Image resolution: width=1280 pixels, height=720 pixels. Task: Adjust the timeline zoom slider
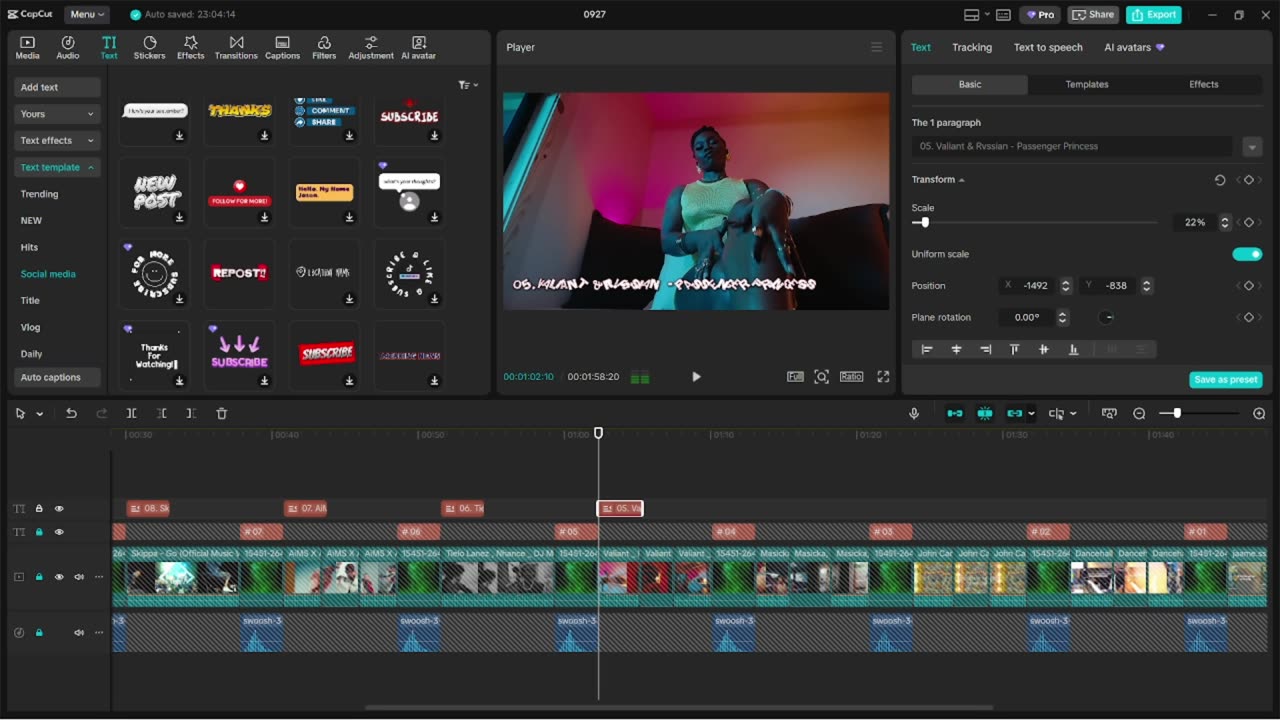click(x=1177, y=413)
